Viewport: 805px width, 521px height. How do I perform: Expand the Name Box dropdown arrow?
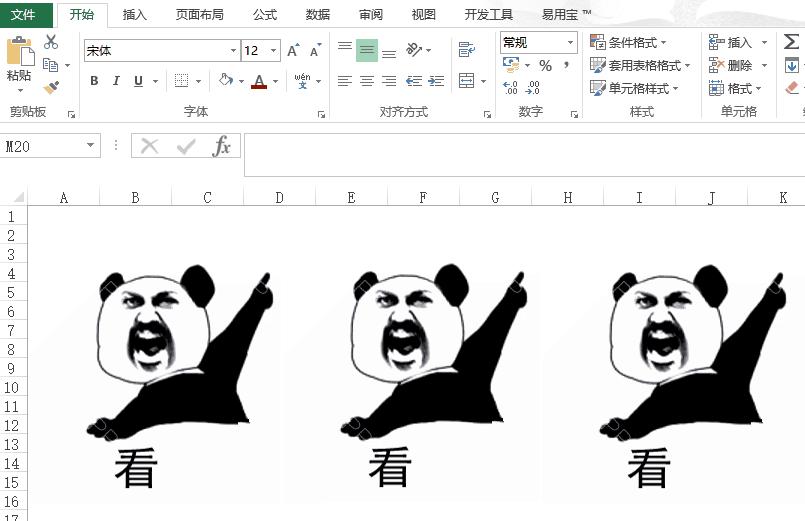click(90, 145)
